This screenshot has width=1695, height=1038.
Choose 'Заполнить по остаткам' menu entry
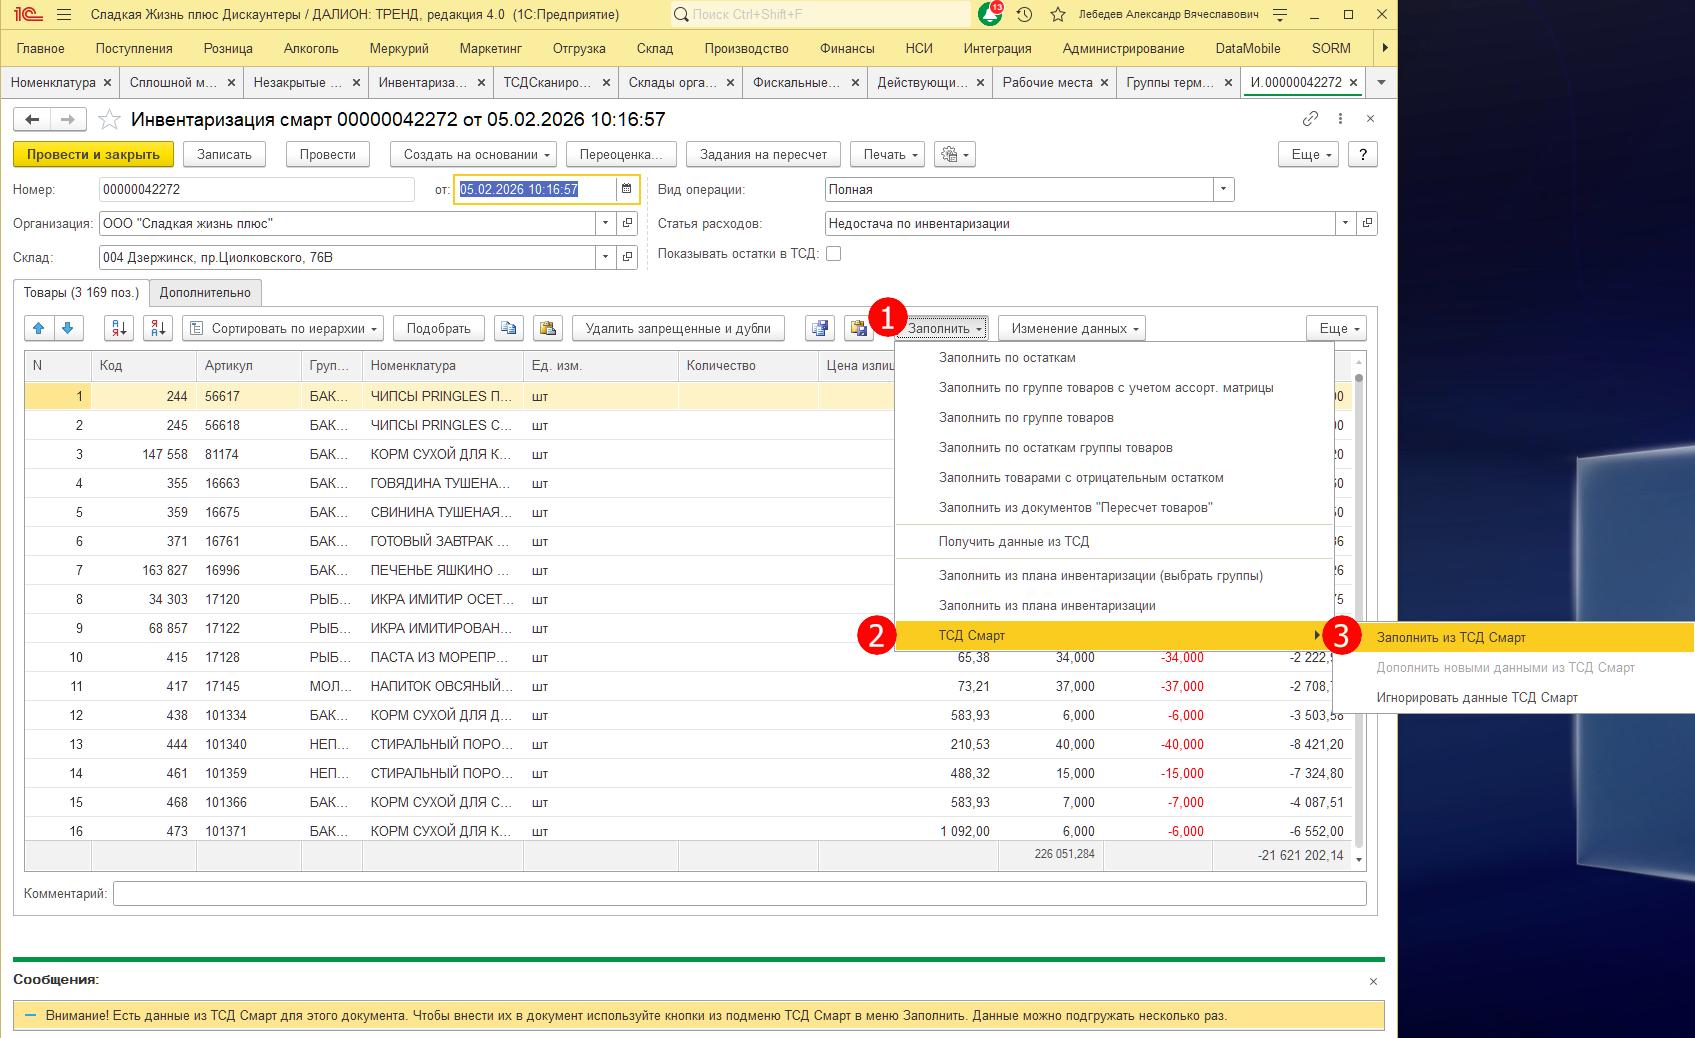1007,358
